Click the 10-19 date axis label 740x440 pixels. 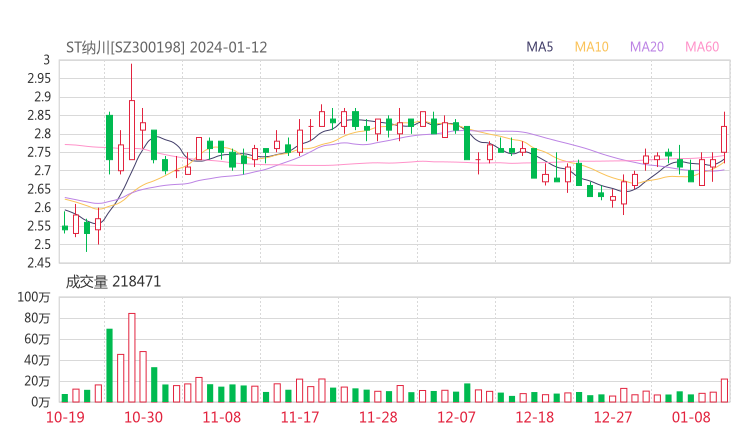65,417
